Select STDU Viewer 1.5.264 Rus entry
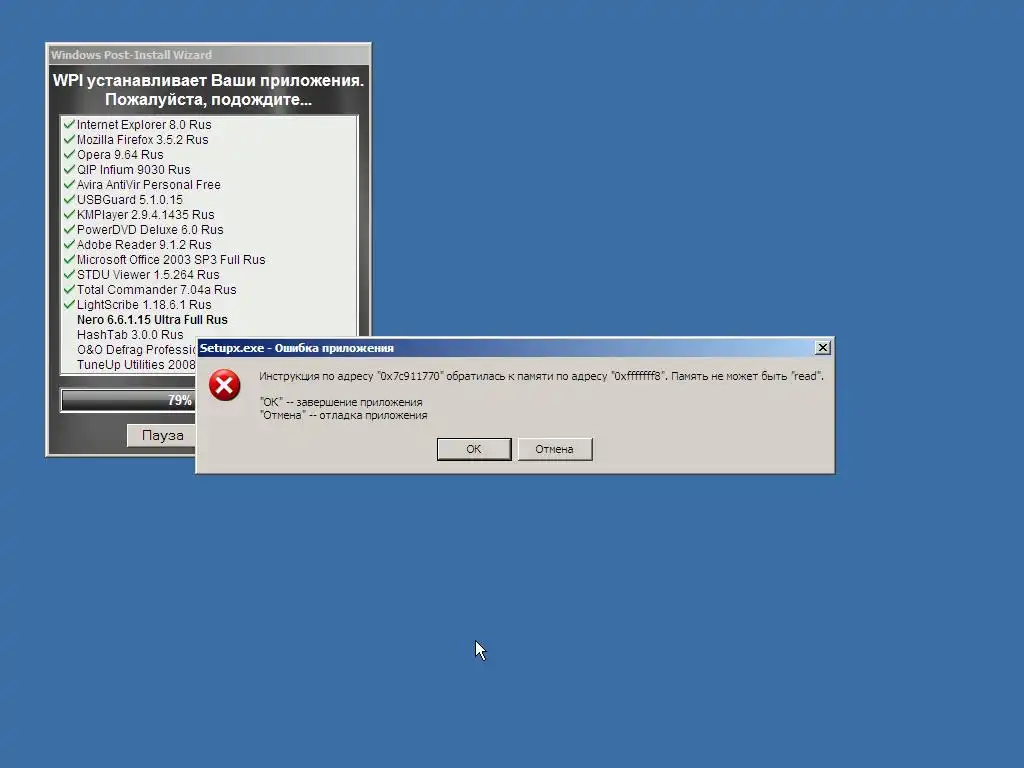The image size is (1024, 768). tap(148, 275)
